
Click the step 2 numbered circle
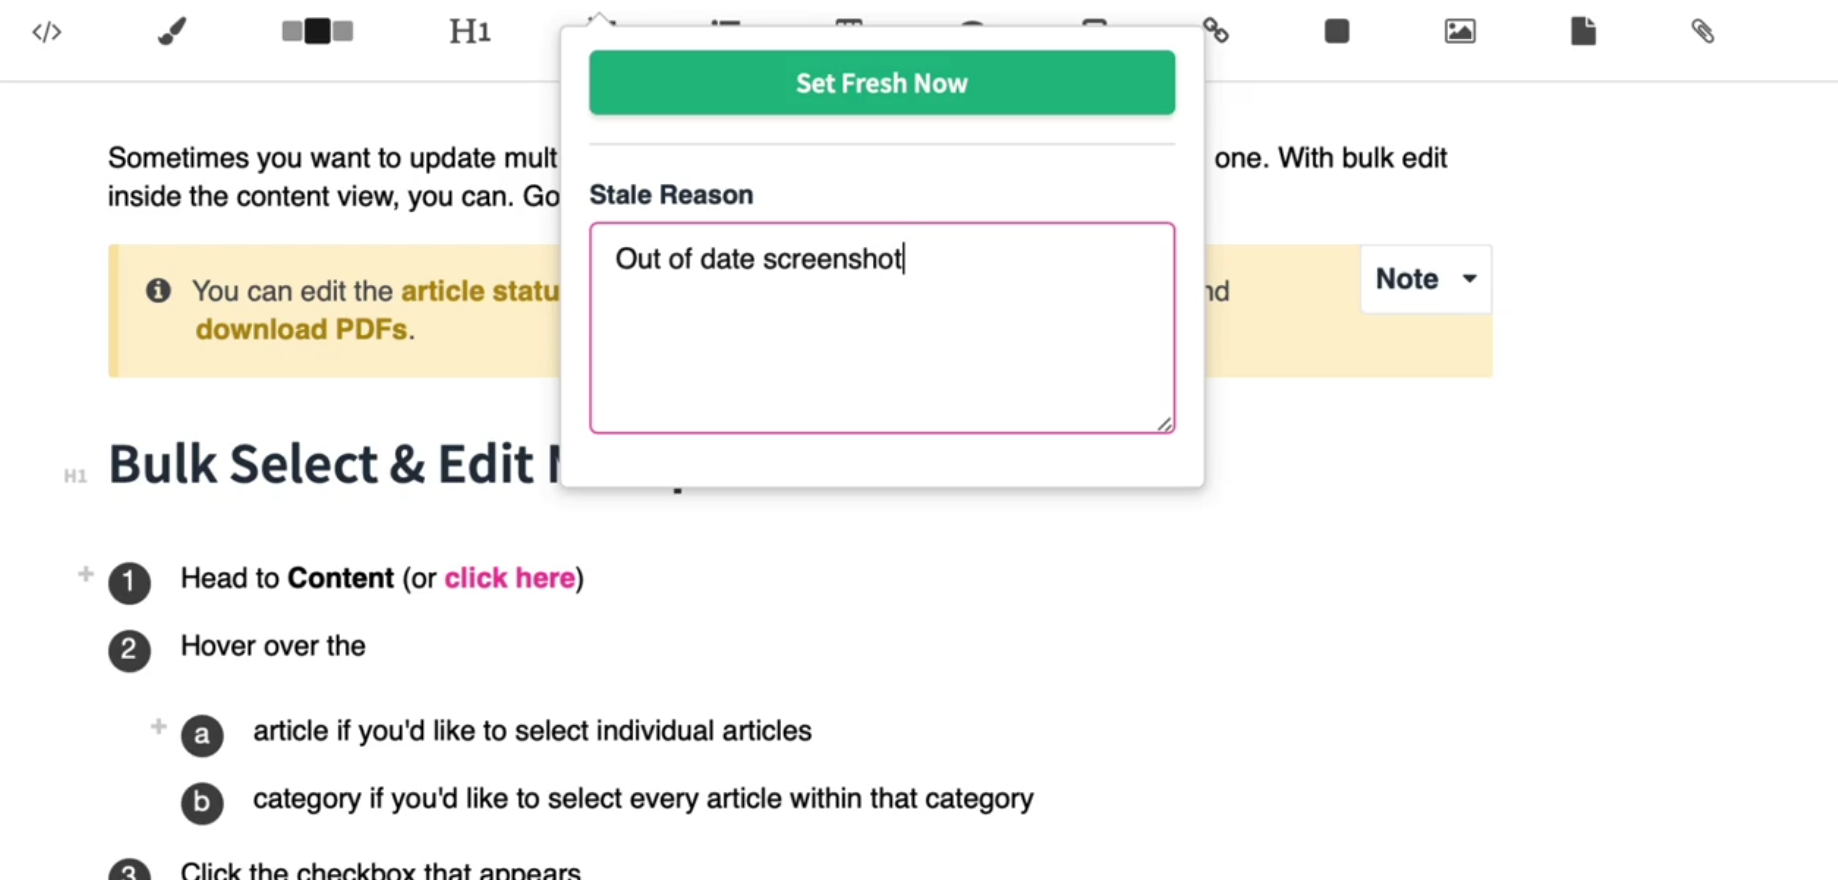tap(129, 650)
